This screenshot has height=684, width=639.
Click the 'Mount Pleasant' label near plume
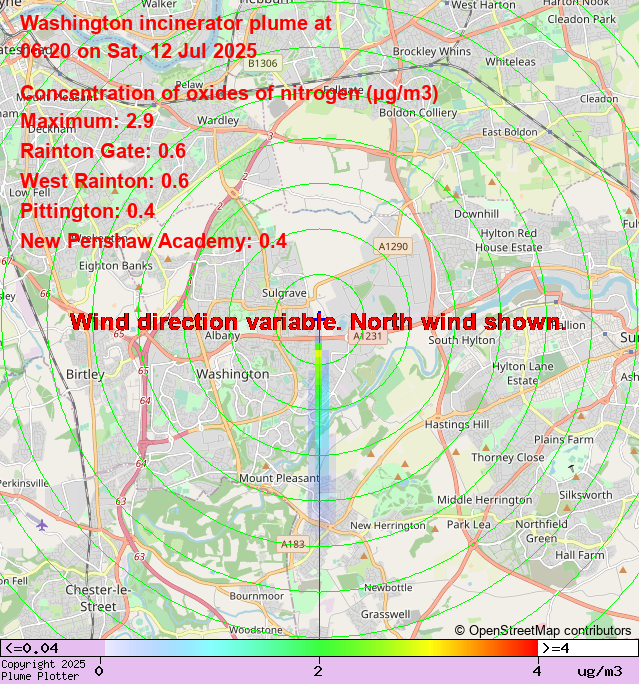pos(279,478)
